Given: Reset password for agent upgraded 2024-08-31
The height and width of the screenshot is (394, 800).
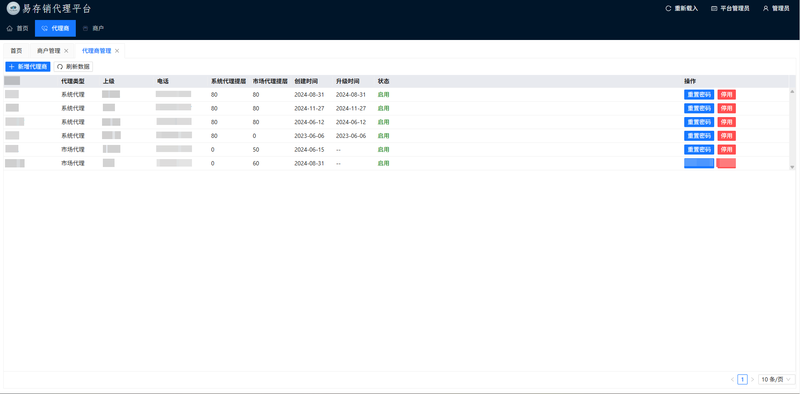Looking at the screenshot, I should [699, 94].
